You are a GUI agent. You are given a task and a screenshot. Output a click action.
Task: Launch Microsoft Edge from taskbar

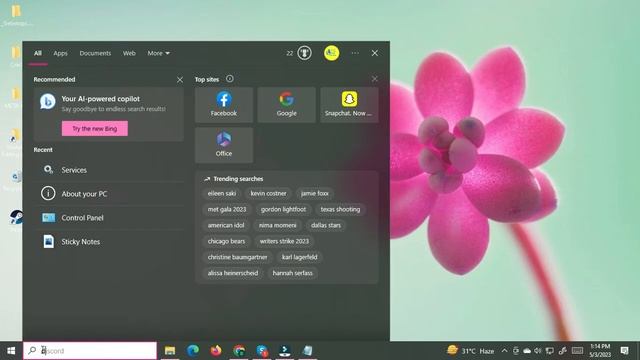pyautogui.click(x=193, y=351)
